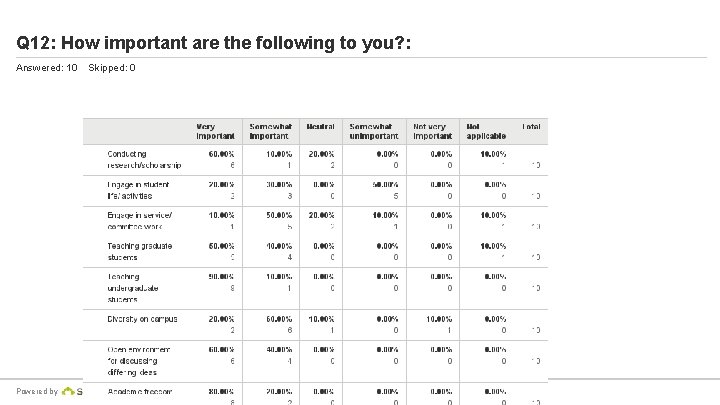720x405 pixels.
Task: Click the "Neutral" column header
Action: pos(320,127)
